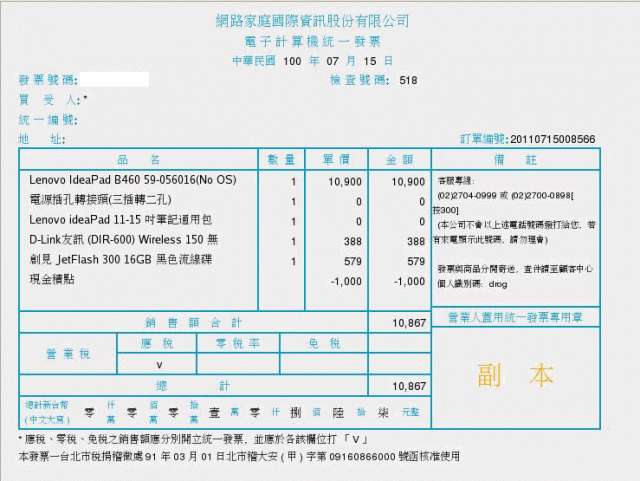Click the title 電子計算機統一發票
Viewport: 640px width, 481px height.
(x=312, y=42)
